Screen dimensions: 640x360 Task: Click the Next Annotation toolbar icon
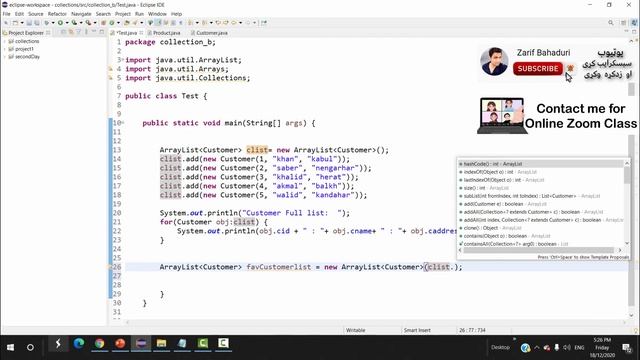click(190, 23)
